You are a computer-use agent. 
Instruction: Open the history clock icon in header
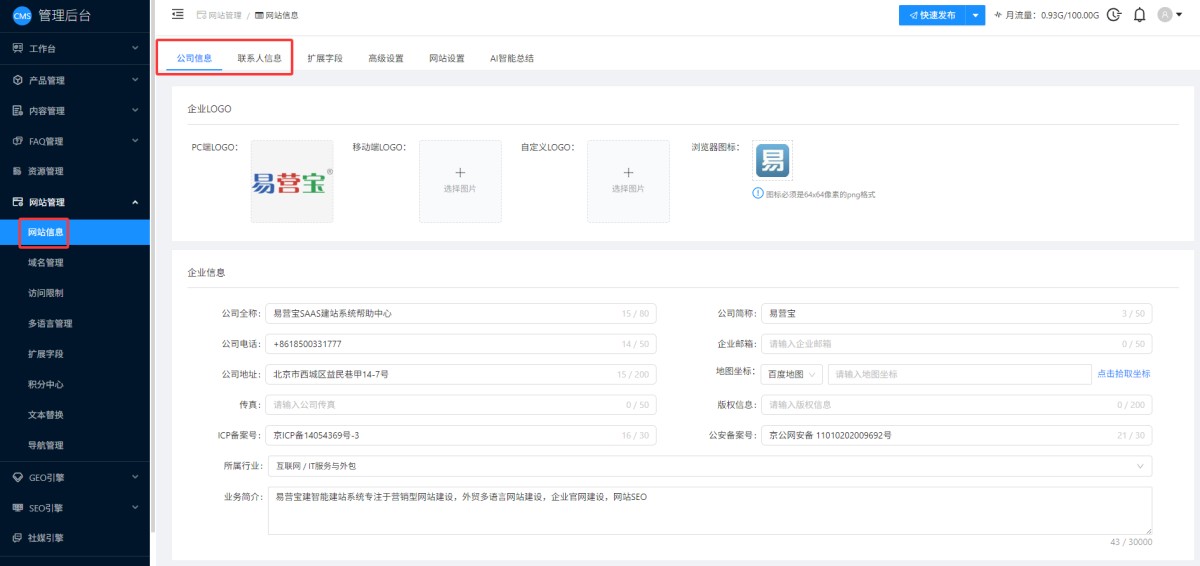point(1114,15)
